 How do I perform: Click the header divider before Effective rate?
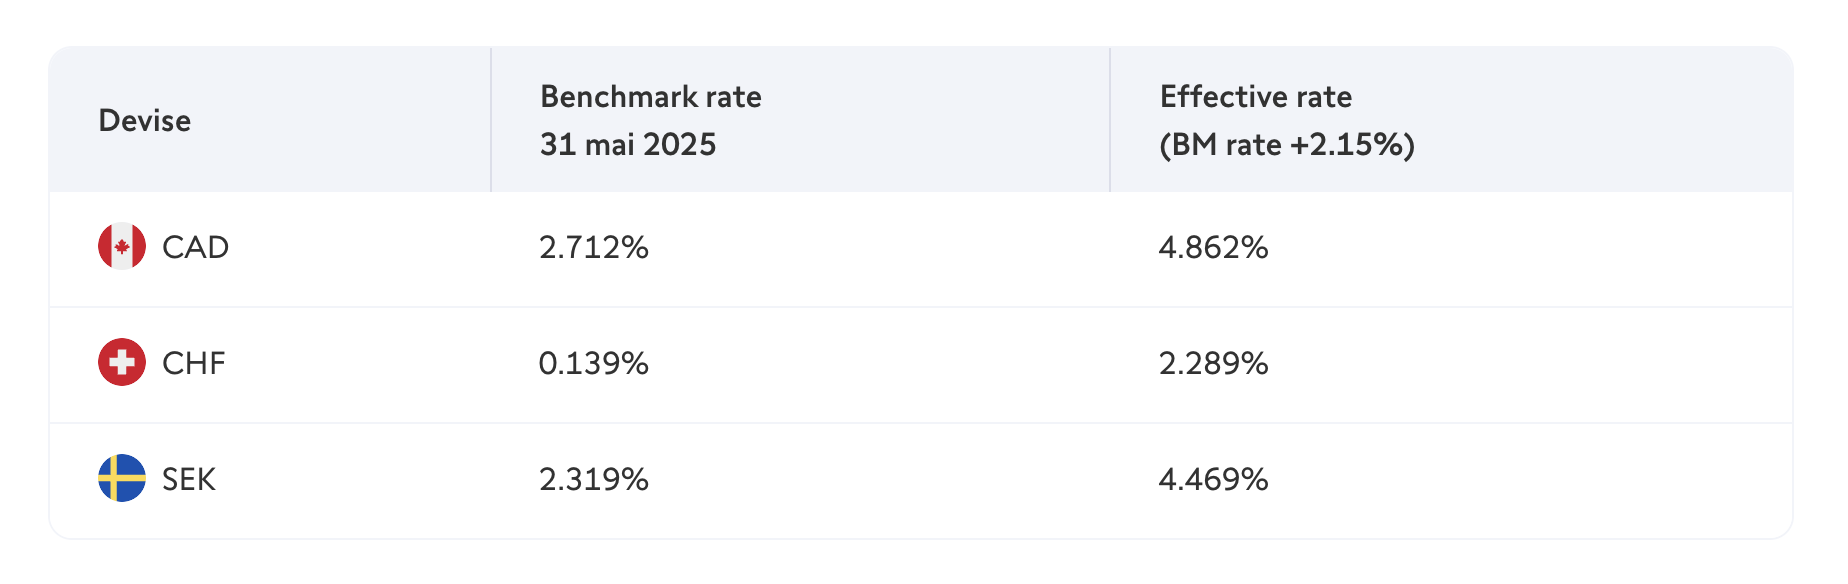pyautogui.click(x=1110, y=119)
